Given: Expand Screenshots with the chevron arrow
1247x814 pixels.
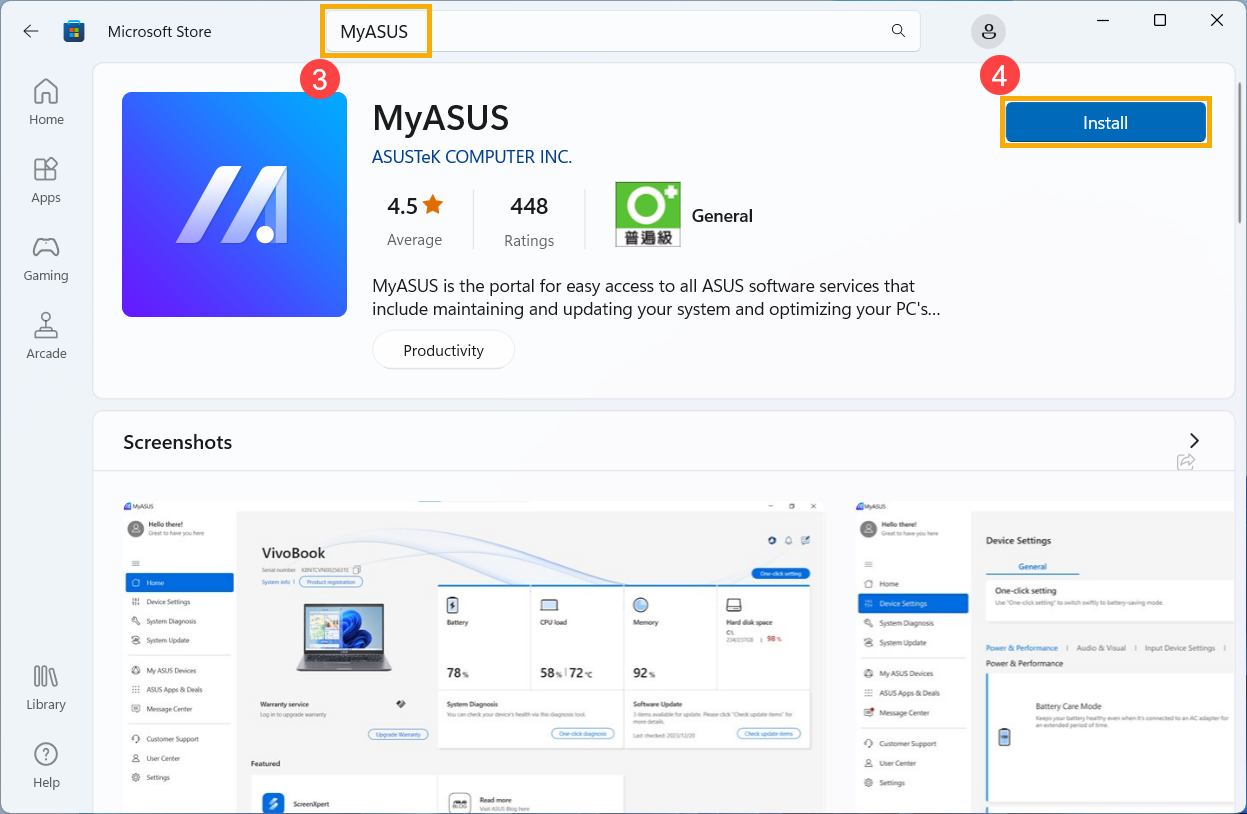Looking at the screenshot, I should coord(1194,441).
